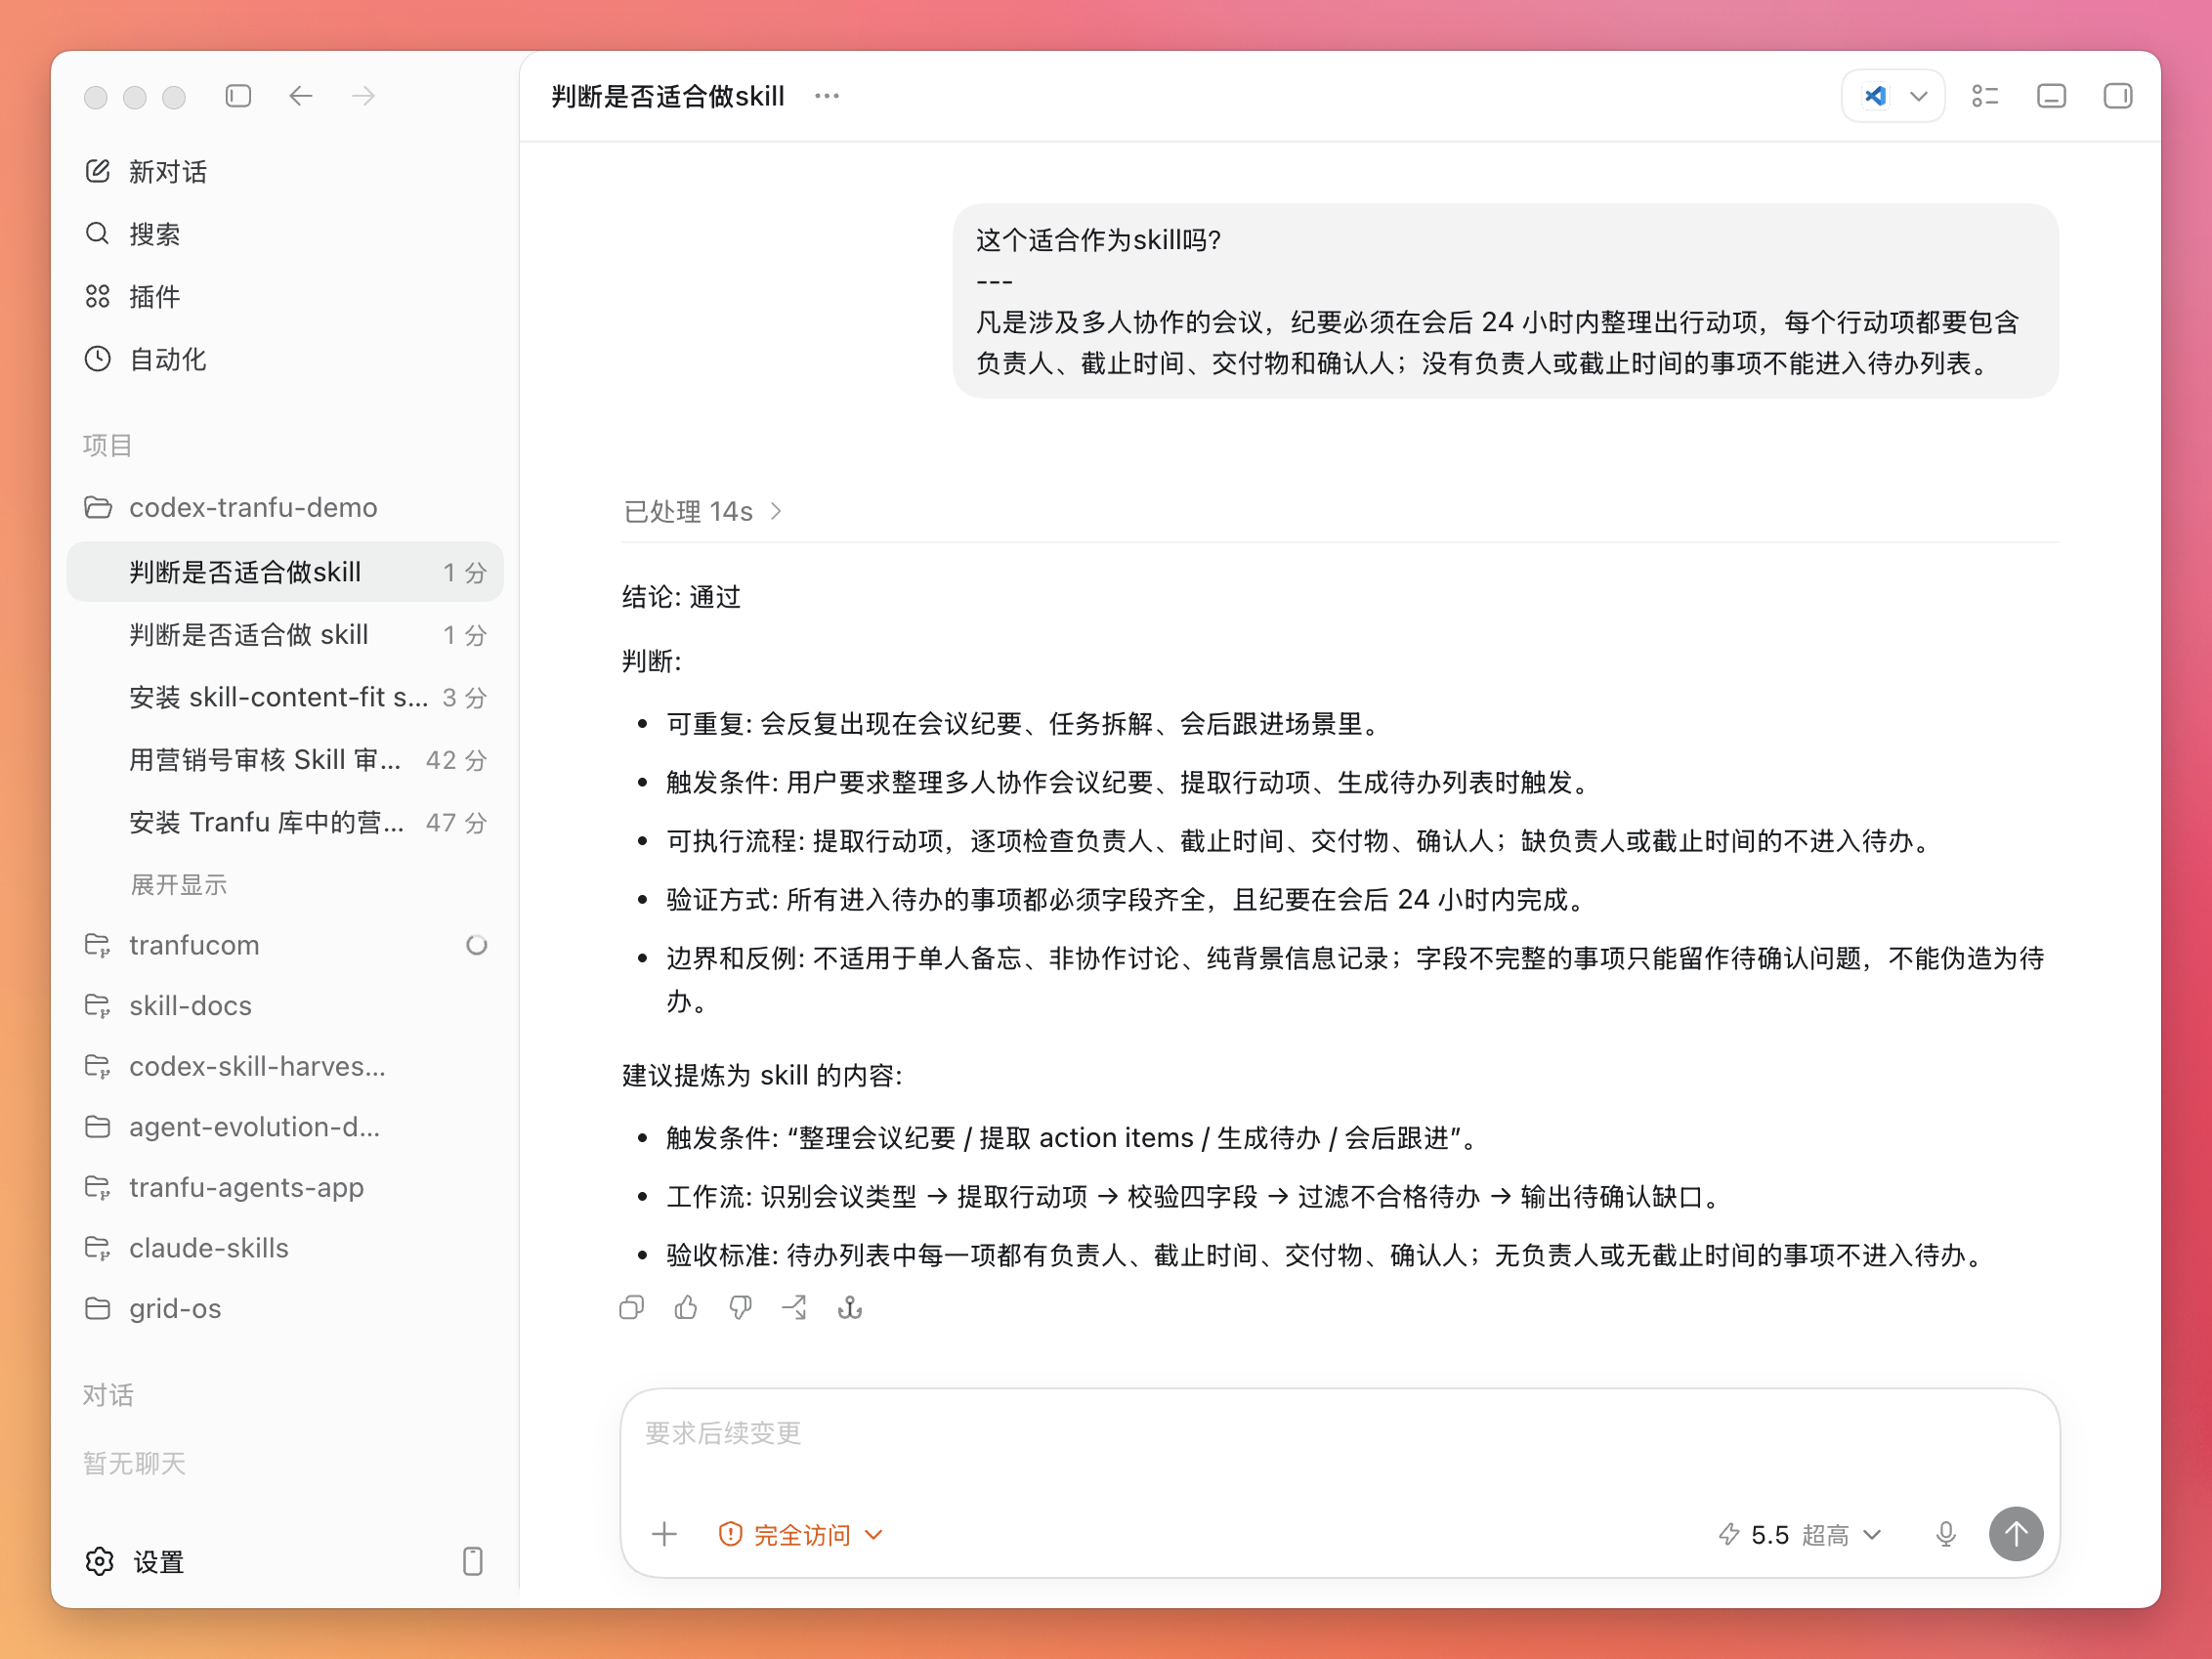2212x1659 pixels.
Task: Open the 判断是否适合做 skill second conversation
Action: [x=285, y=635]
